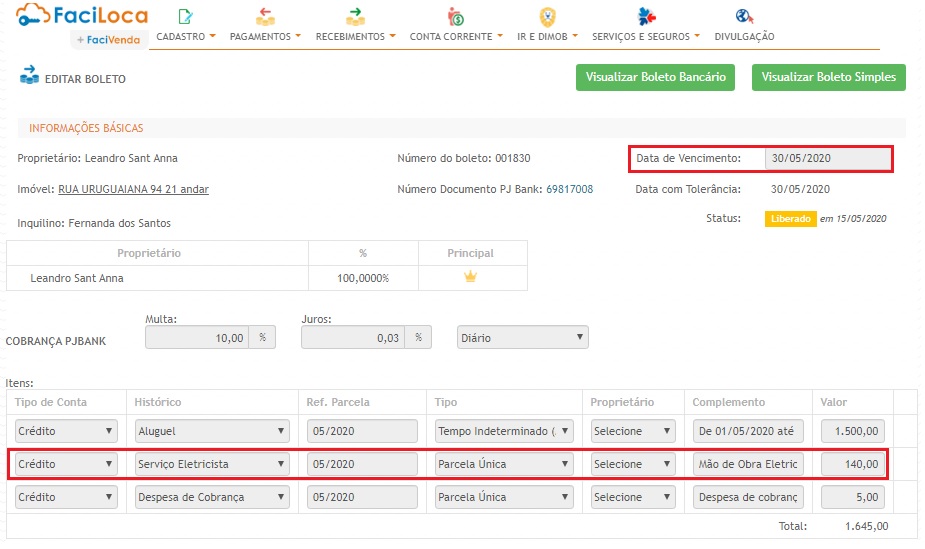925x549 pixels.
Task: Expand the Aluguel histórico dropdown
Action: (212, 432)
